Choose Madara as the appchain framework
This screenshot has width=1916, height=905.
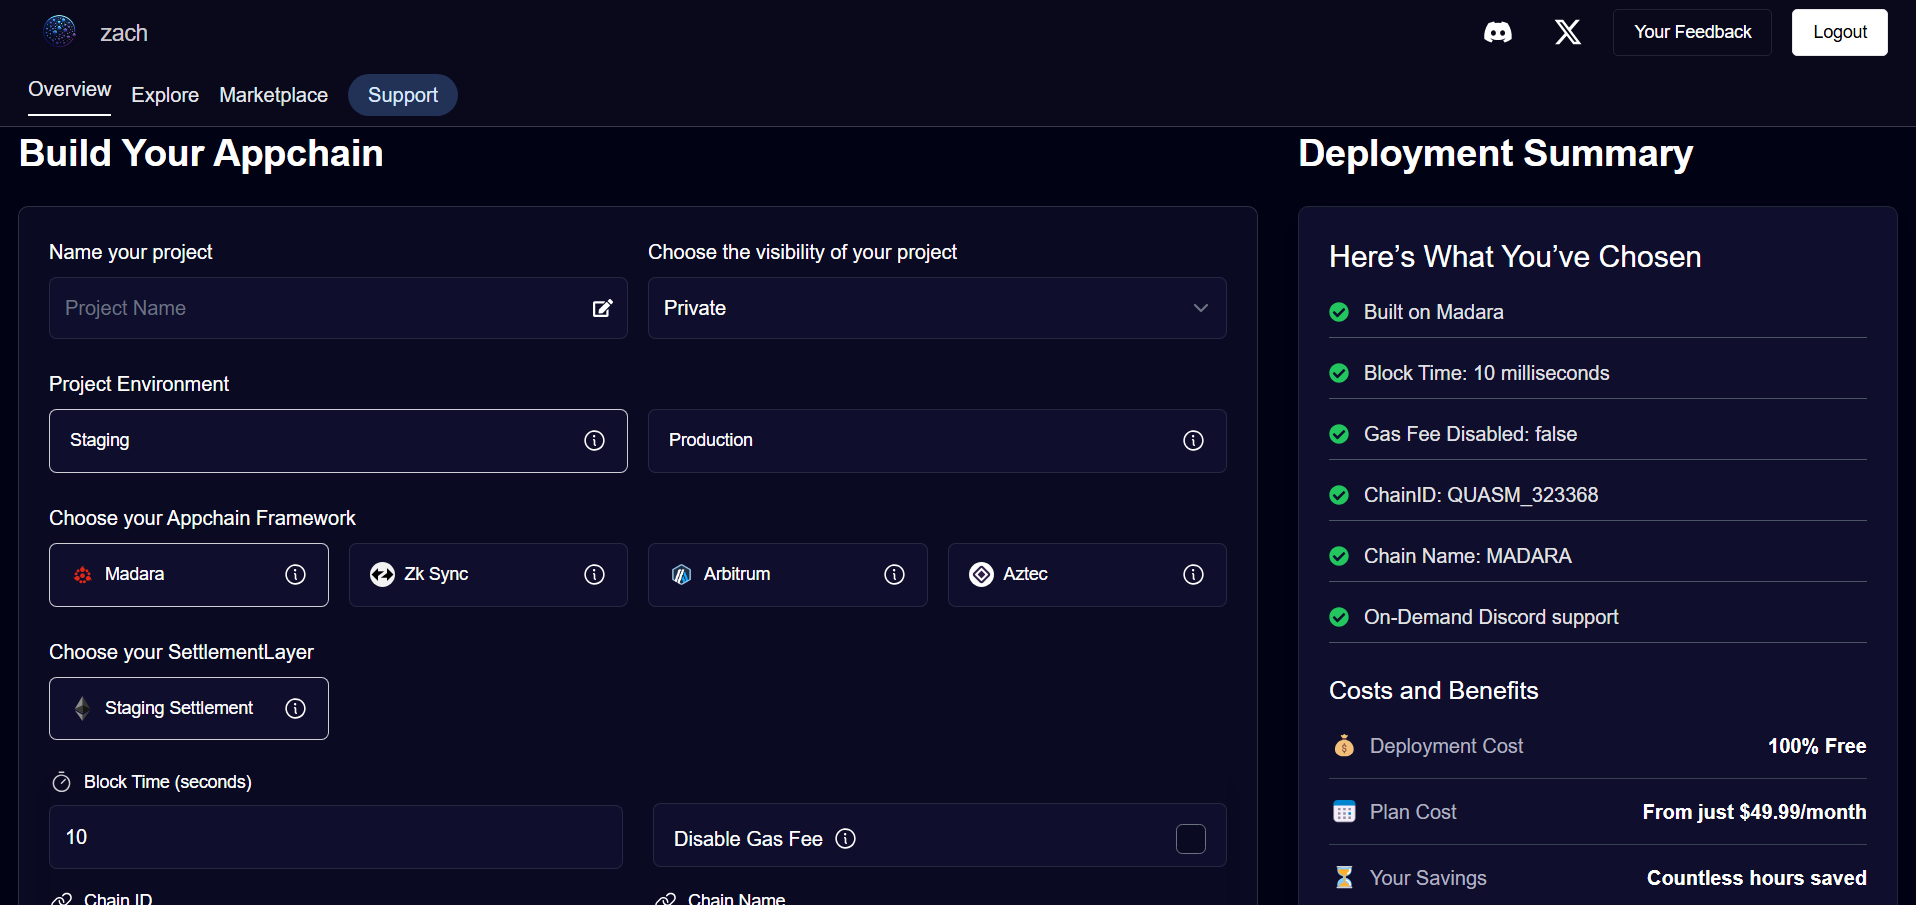pyautogui.click(x=189, y=575)
